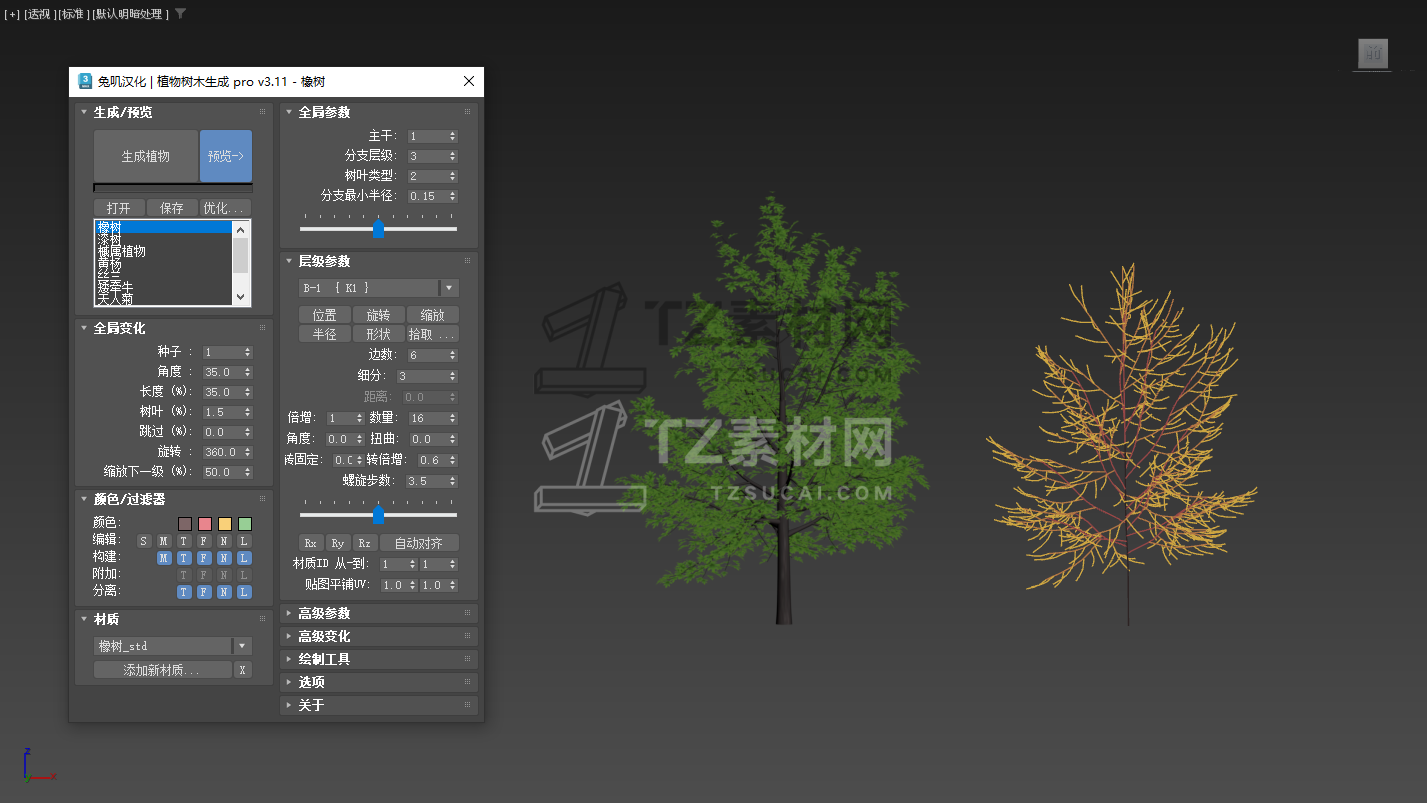Open the 透视 viewport view menu

(39, 14)
